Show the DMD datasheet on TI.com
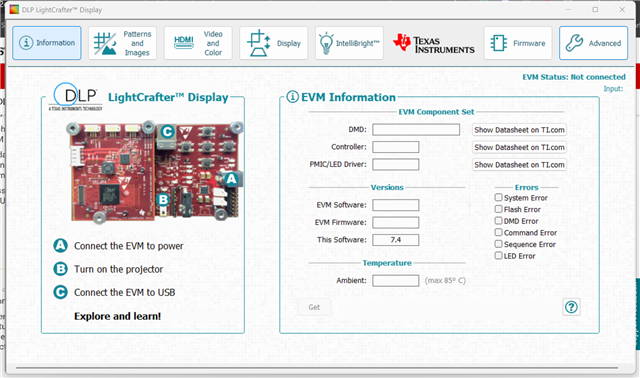 click(519, 130)
